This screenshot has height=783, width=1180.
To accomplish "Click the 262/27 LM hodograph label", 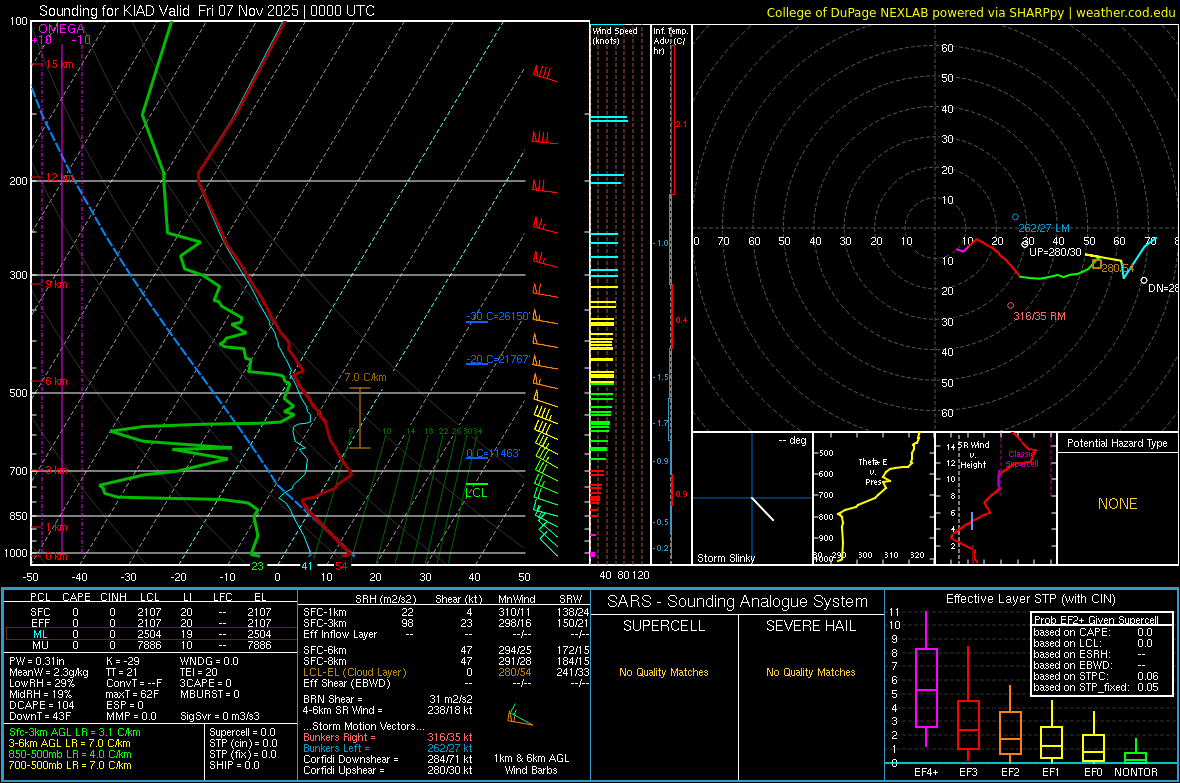I will pos(1044,228).
